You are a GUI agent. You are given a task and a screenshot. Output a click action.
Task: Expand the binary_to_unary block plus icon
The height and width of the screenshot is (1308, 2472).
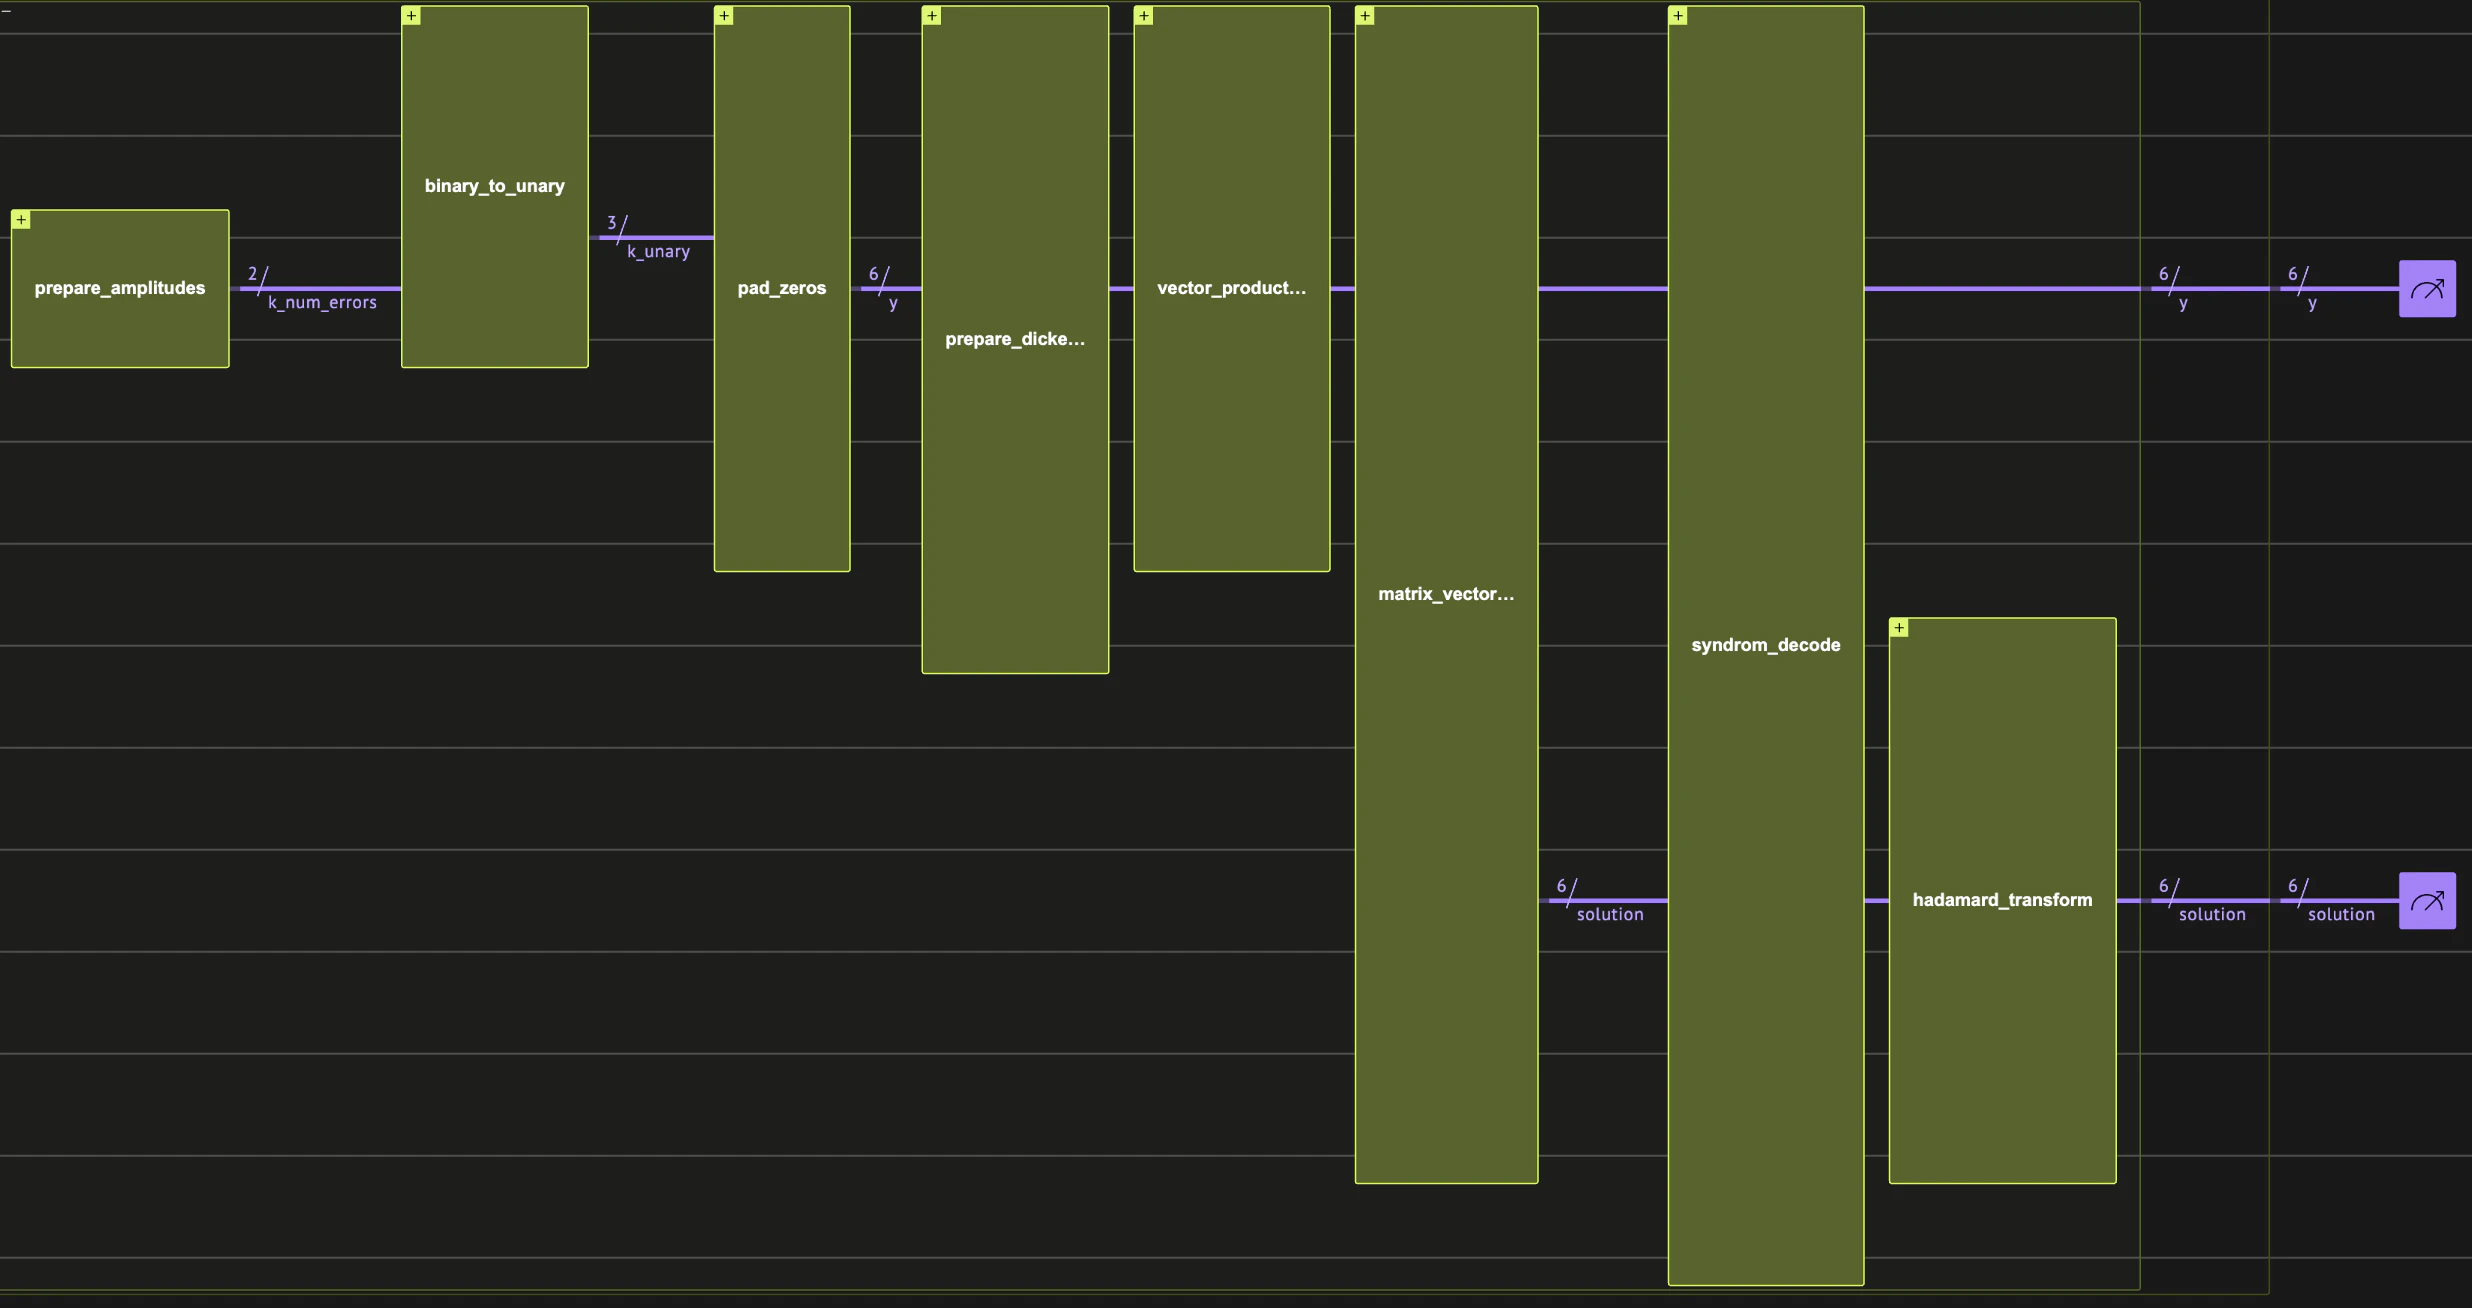411,16
